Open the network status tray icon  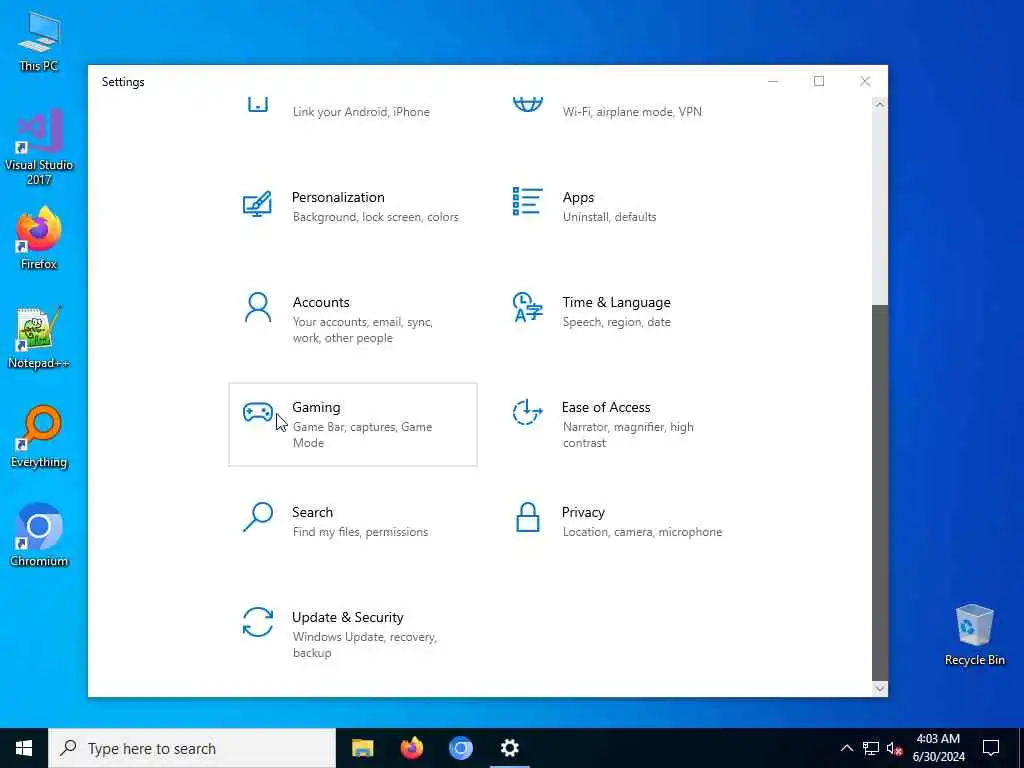click(871, 748)
